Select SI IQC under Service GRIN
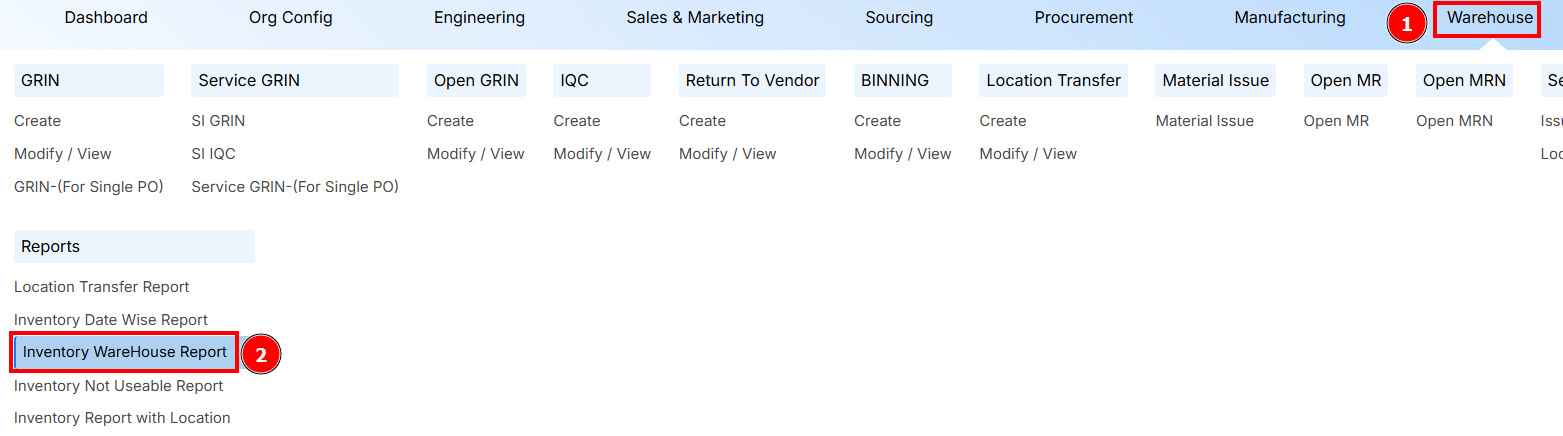1563x436 pixels. pyautogui.click(x=213, y=154)
